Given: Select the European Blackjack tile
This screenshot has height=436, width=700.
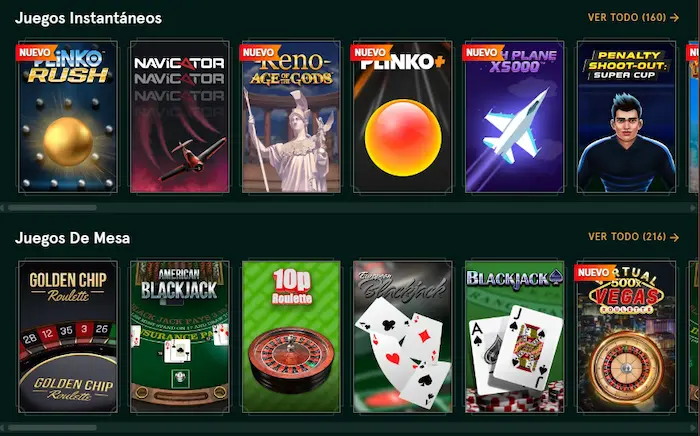Looking at the screenshot, I should tap(403, 337).
